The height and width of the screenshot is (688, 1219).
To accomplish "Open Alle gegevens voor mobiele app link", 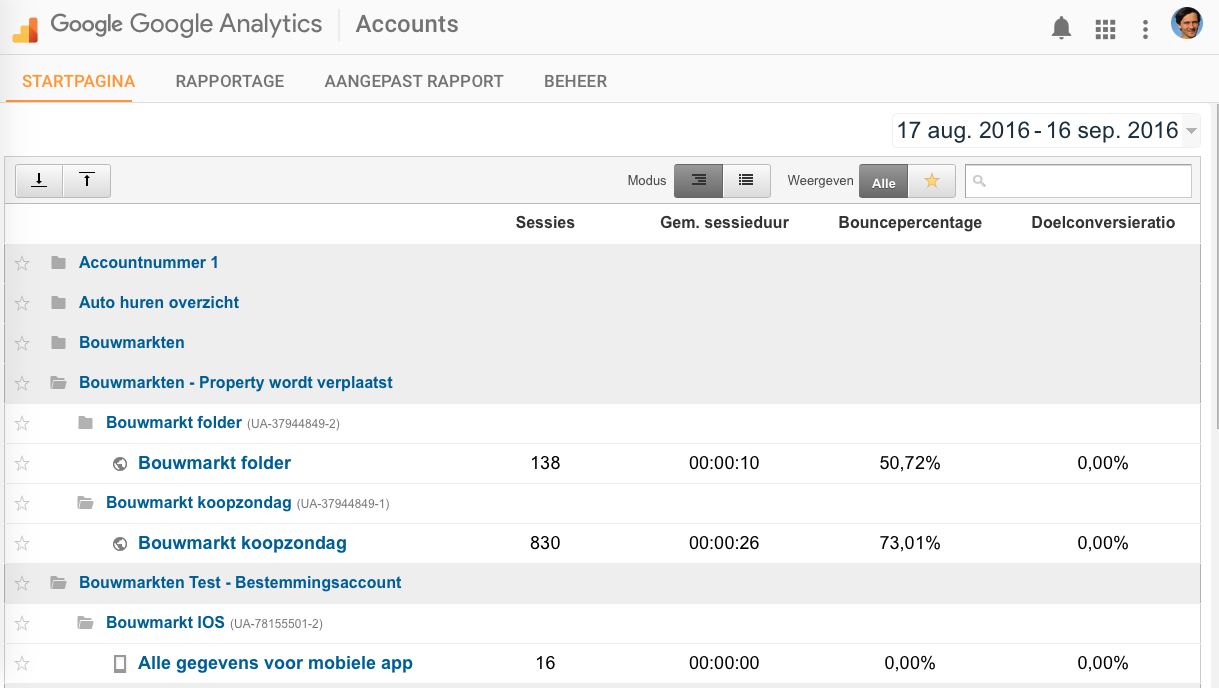I will point(275,663).
